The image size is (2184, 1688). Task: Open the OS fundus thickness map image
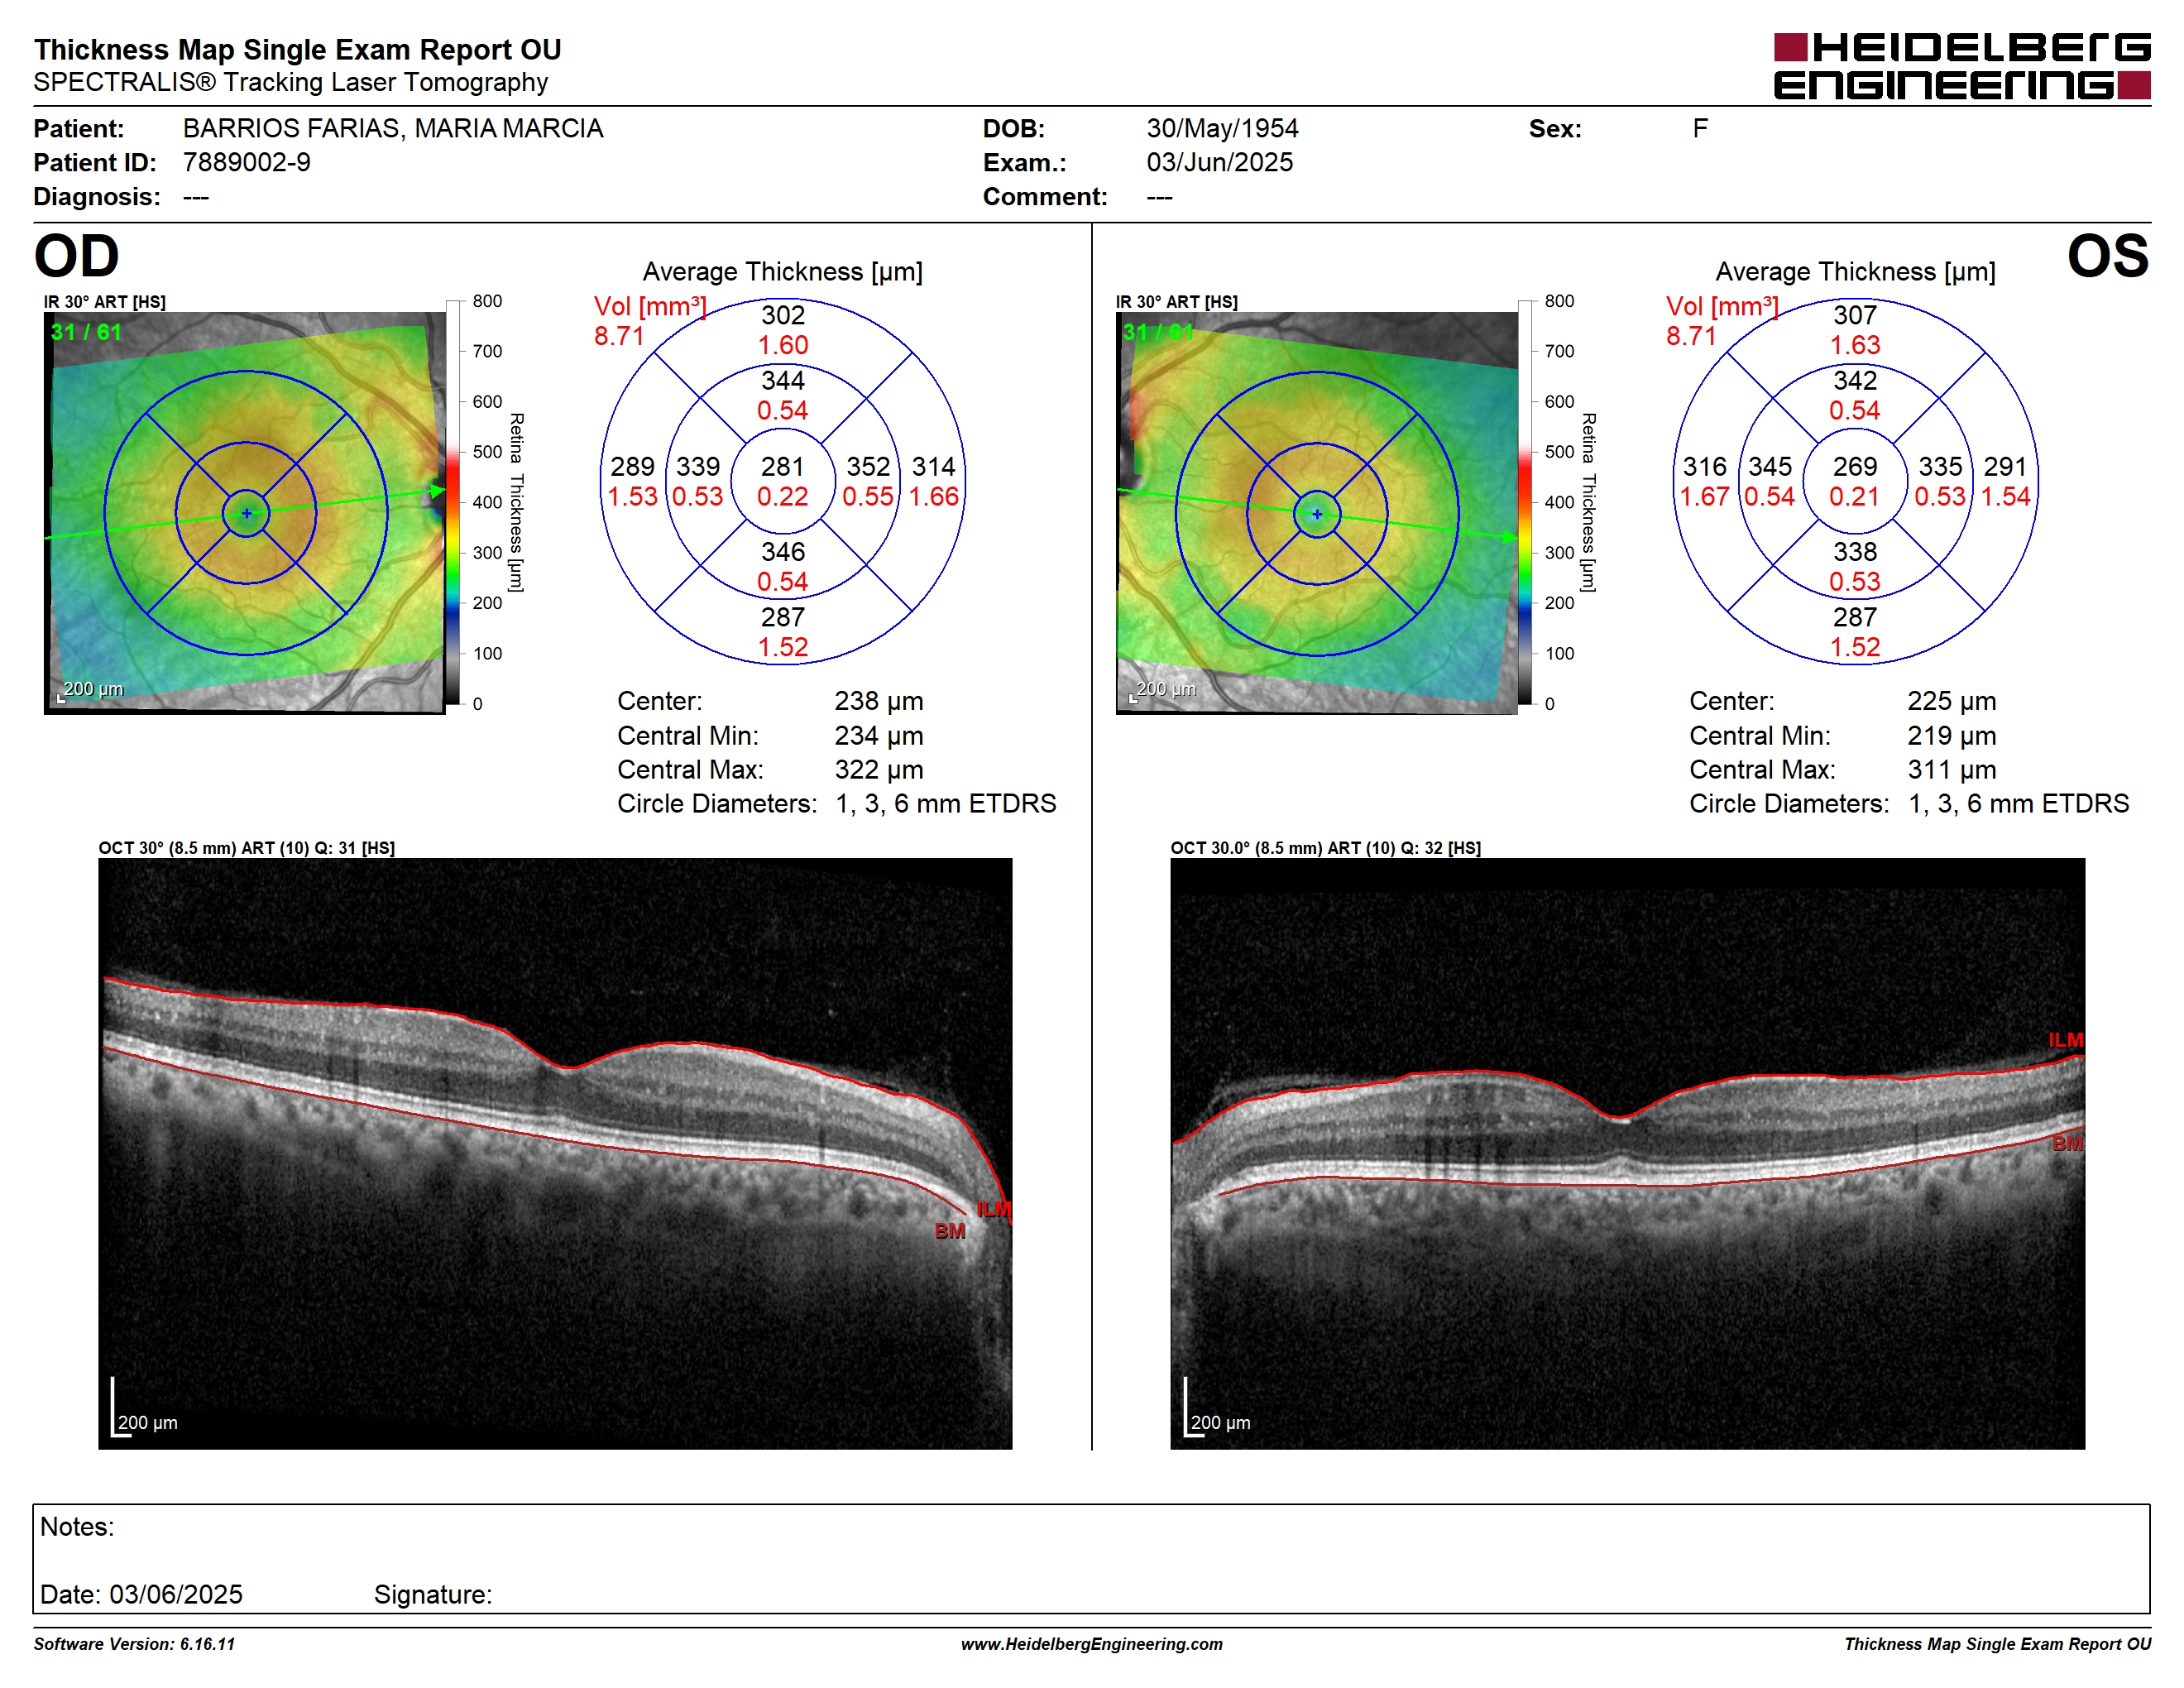1317,512
